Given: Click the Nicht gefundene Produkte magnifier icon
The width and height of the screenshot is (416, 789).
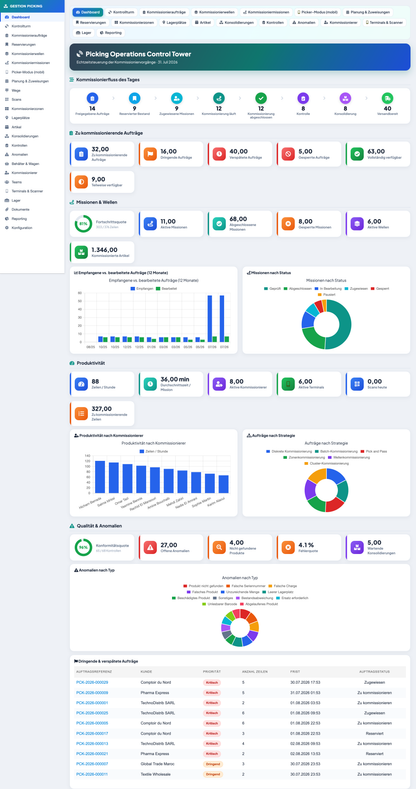Looking at the screenshot, I should (219, 547).
